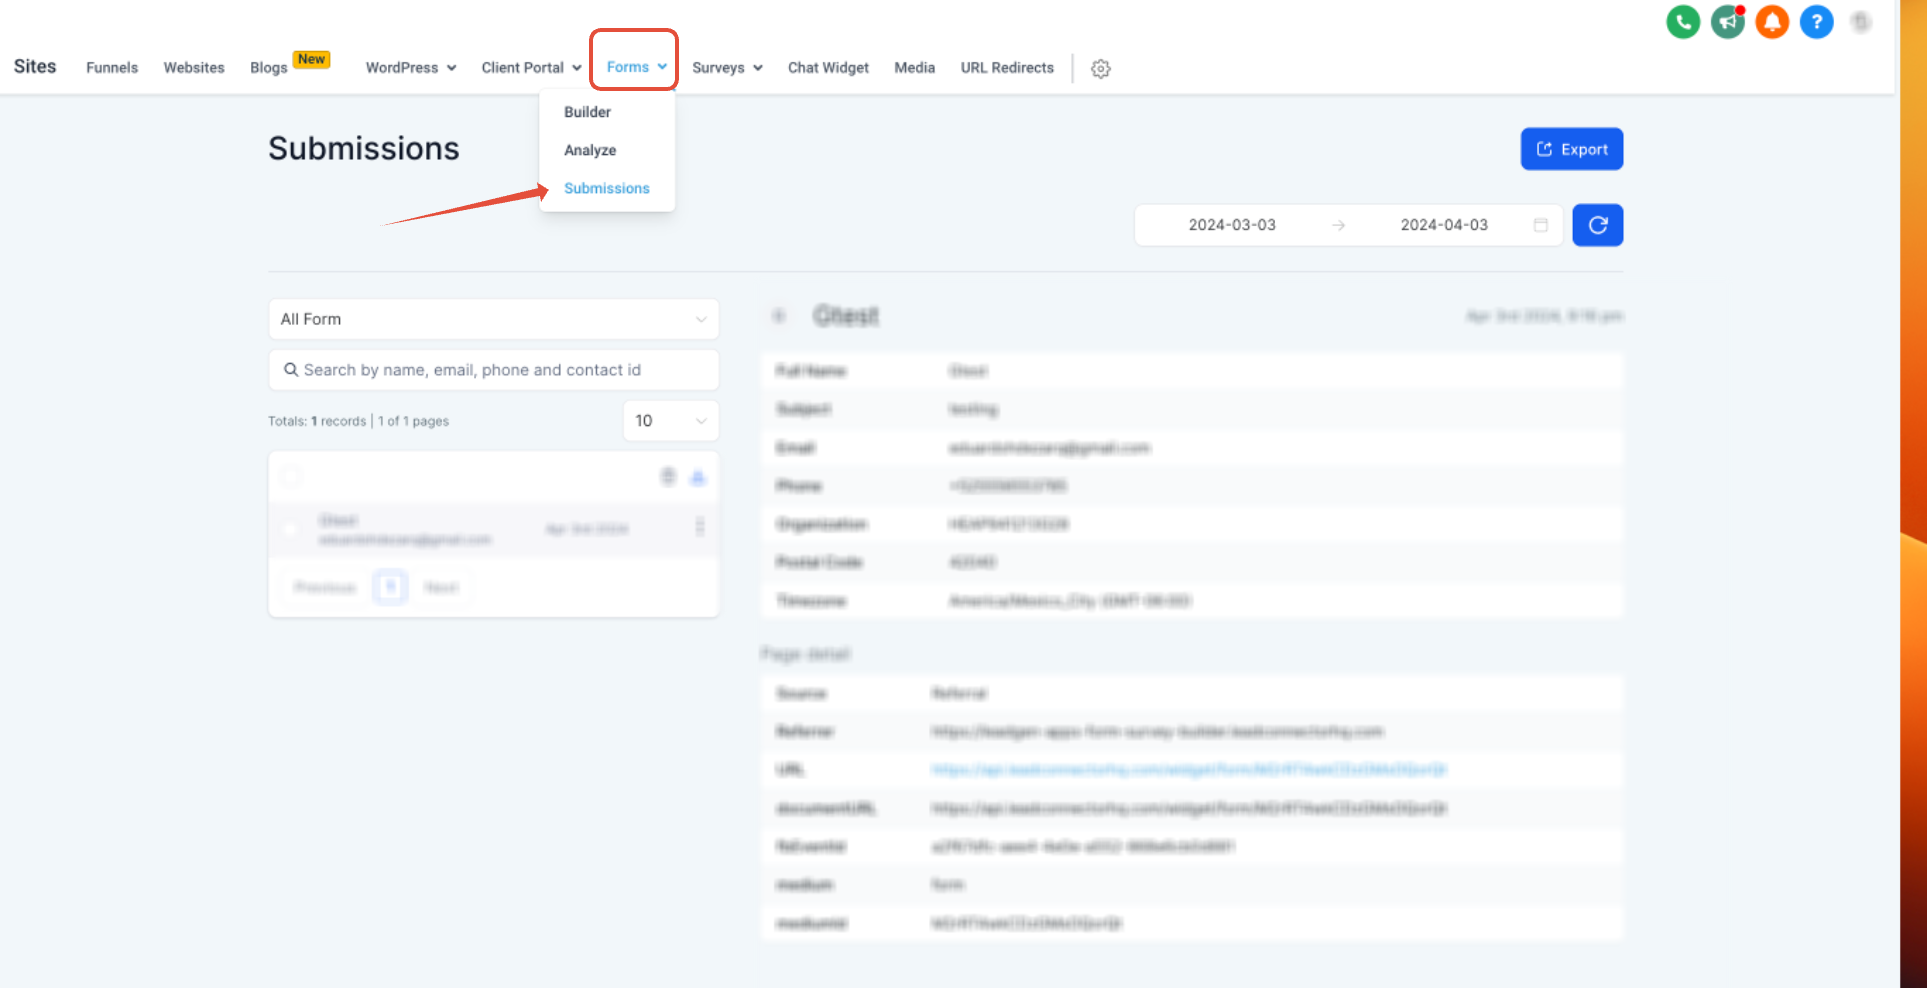Refresh submissions with the reload icon
Image resolution: width=1927 pixels, height=988 pixels.
point(1597,225)
